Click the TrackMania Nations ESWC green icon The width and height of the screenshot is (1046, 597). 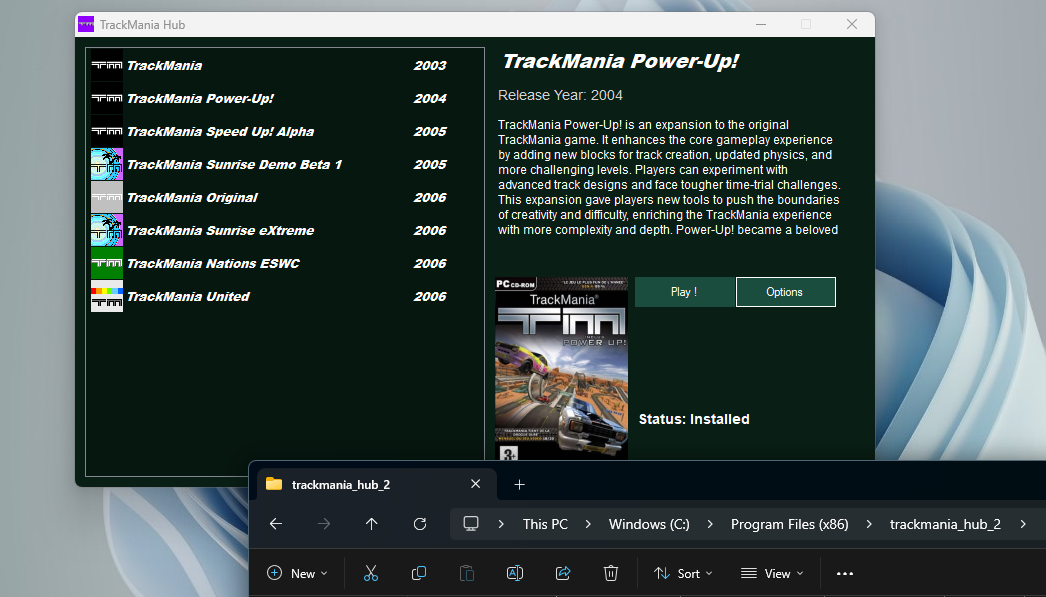coord(106,263)
